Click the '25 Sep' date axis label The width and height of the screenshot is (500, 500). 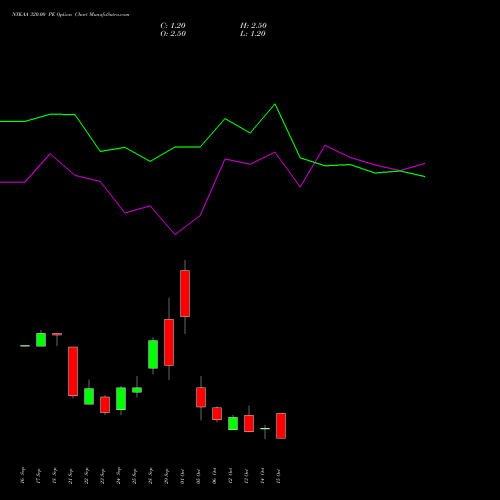tap(135, 476)
